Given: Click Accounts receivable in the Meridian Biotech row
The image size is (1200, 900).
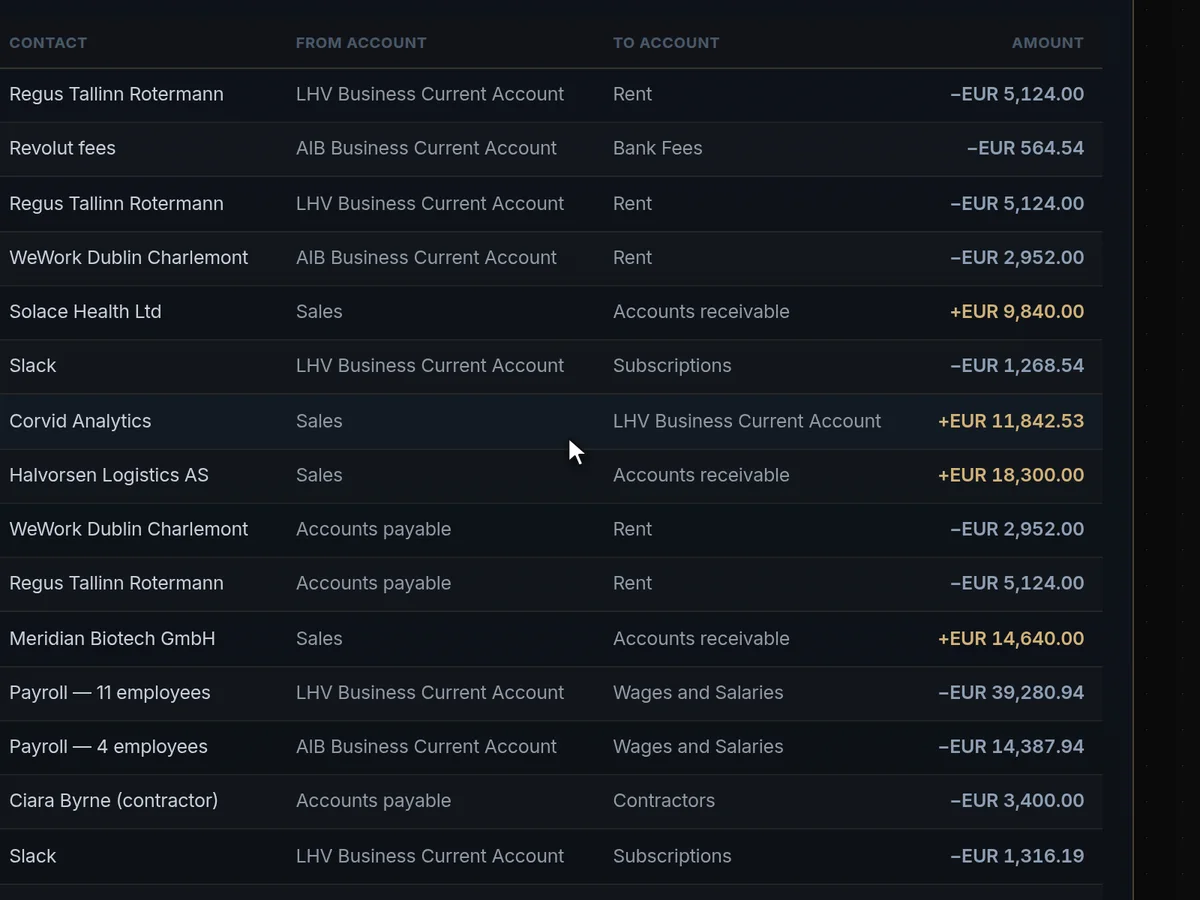Looking at the screenshot, I should coord(701,638).
